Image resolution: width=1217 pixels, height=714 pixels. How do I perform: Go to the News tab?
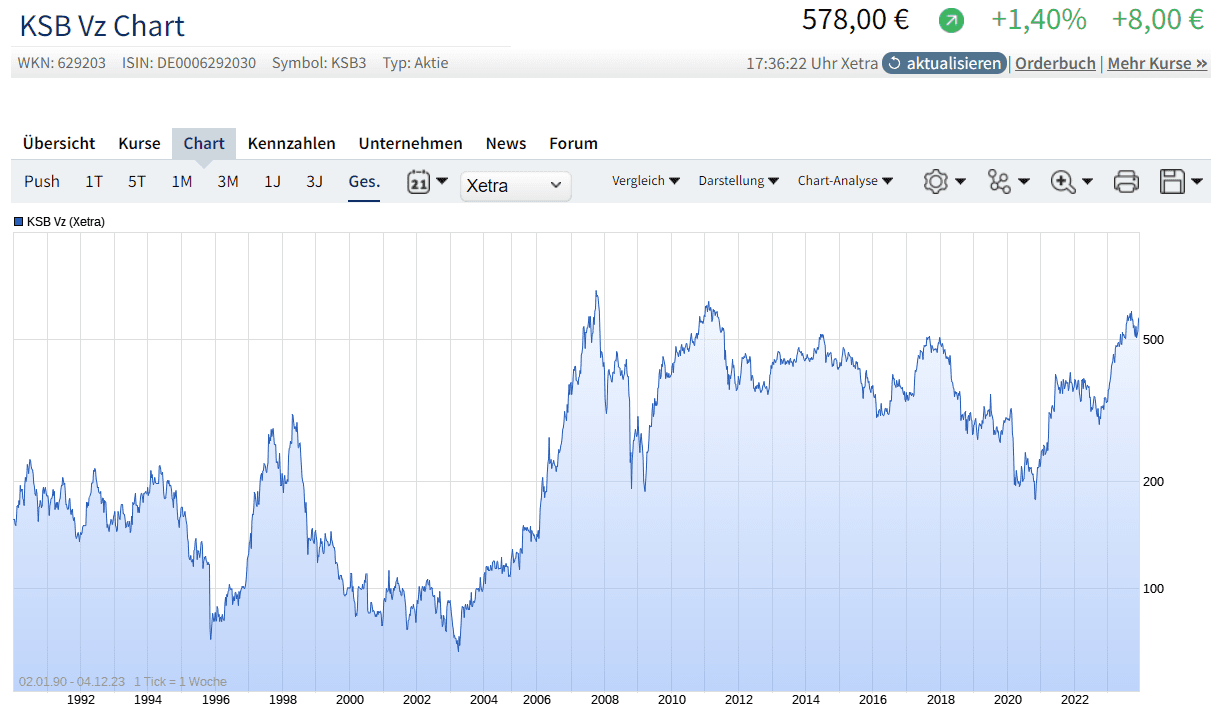click(506, 143)
